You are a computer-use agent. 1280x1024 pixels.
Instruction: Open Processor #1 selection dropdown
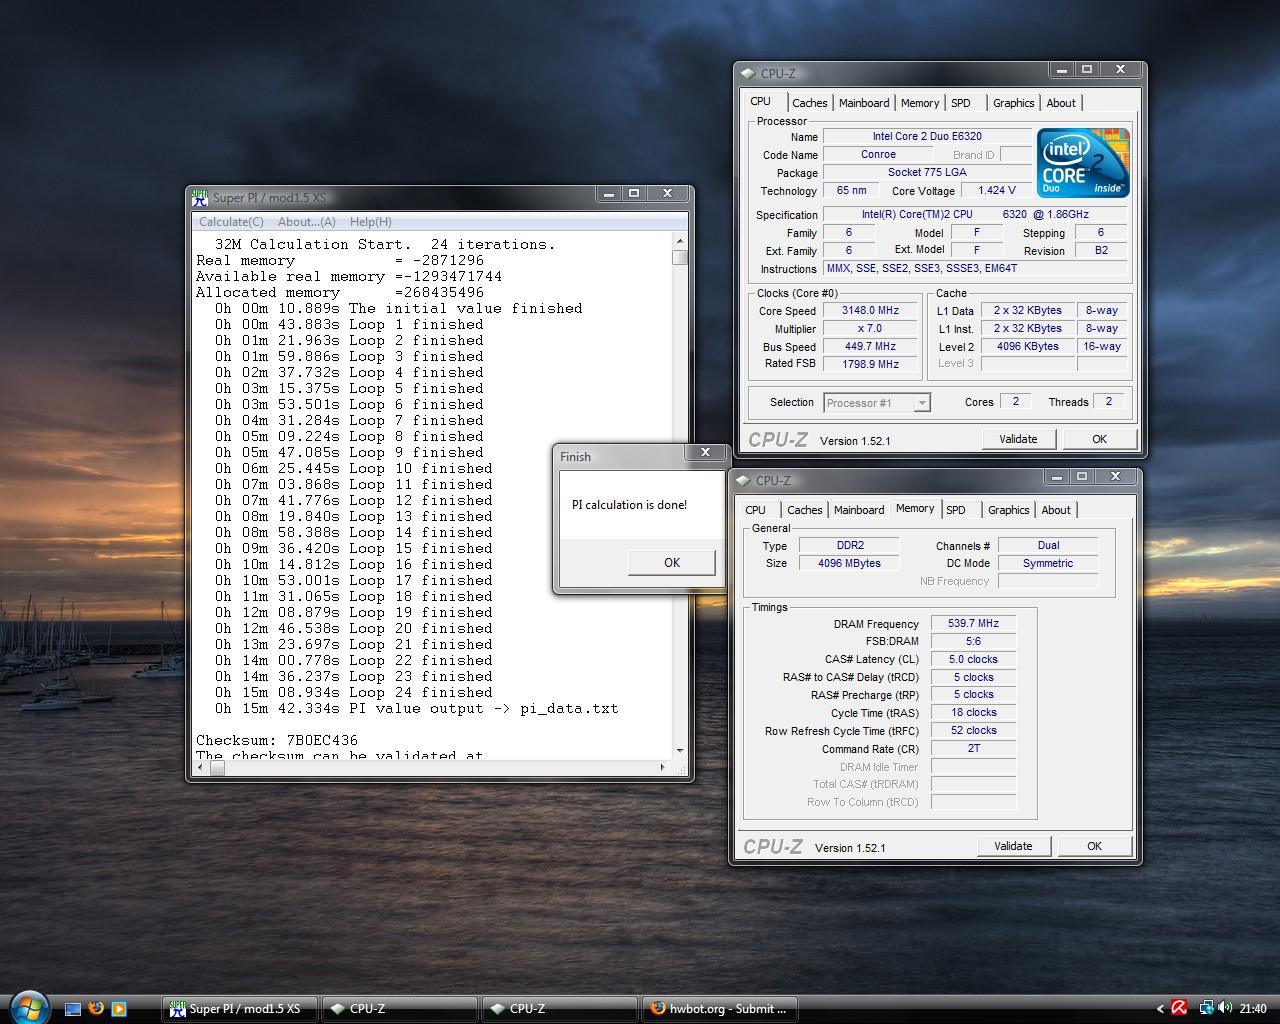point(876,403)
